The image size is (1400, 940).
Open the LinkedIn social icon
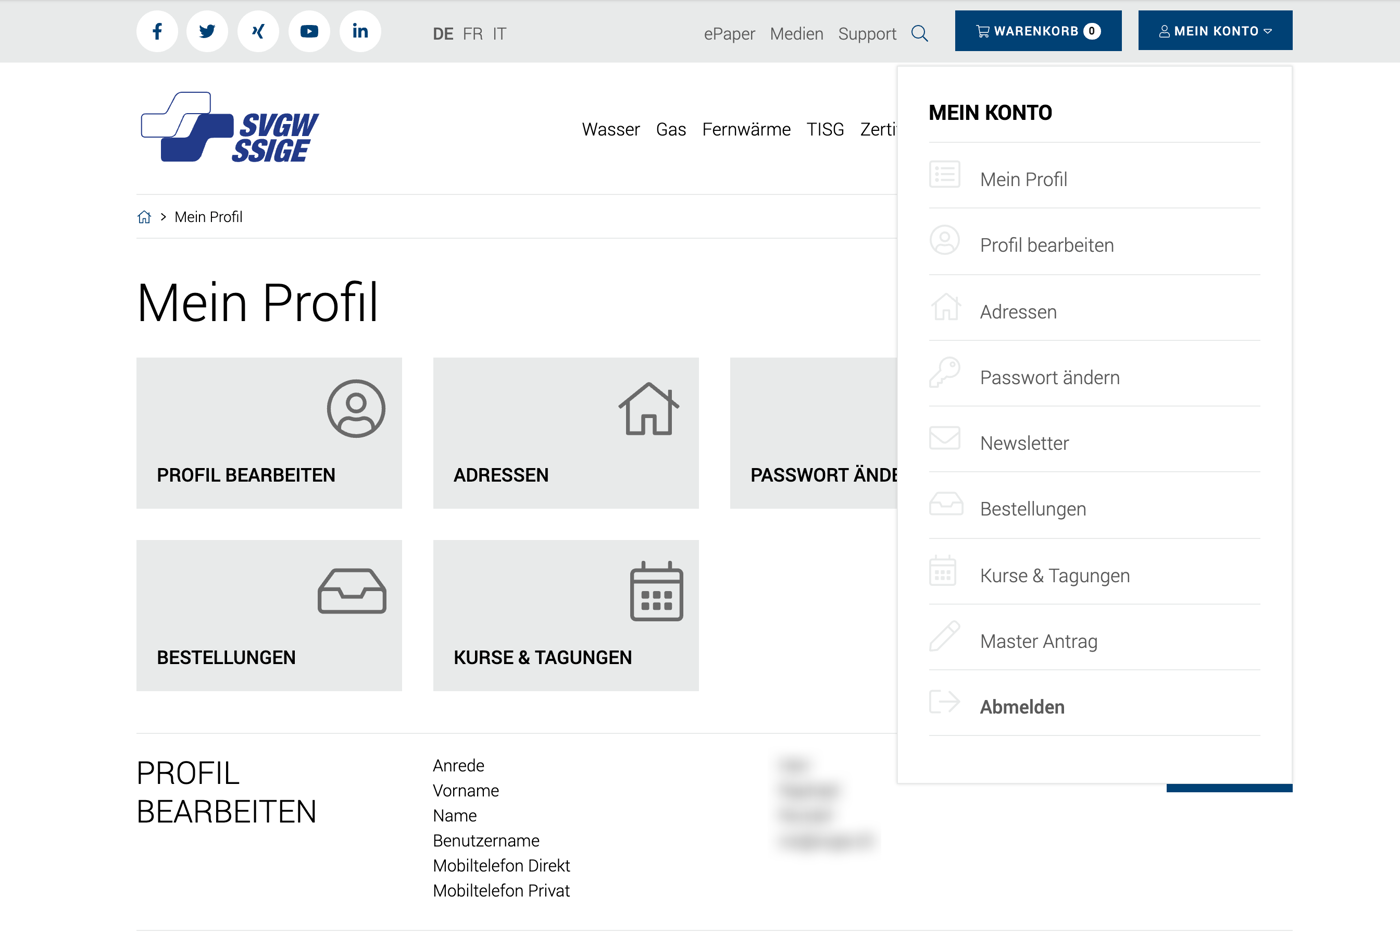pyautogui.click(x=360, y=31)
